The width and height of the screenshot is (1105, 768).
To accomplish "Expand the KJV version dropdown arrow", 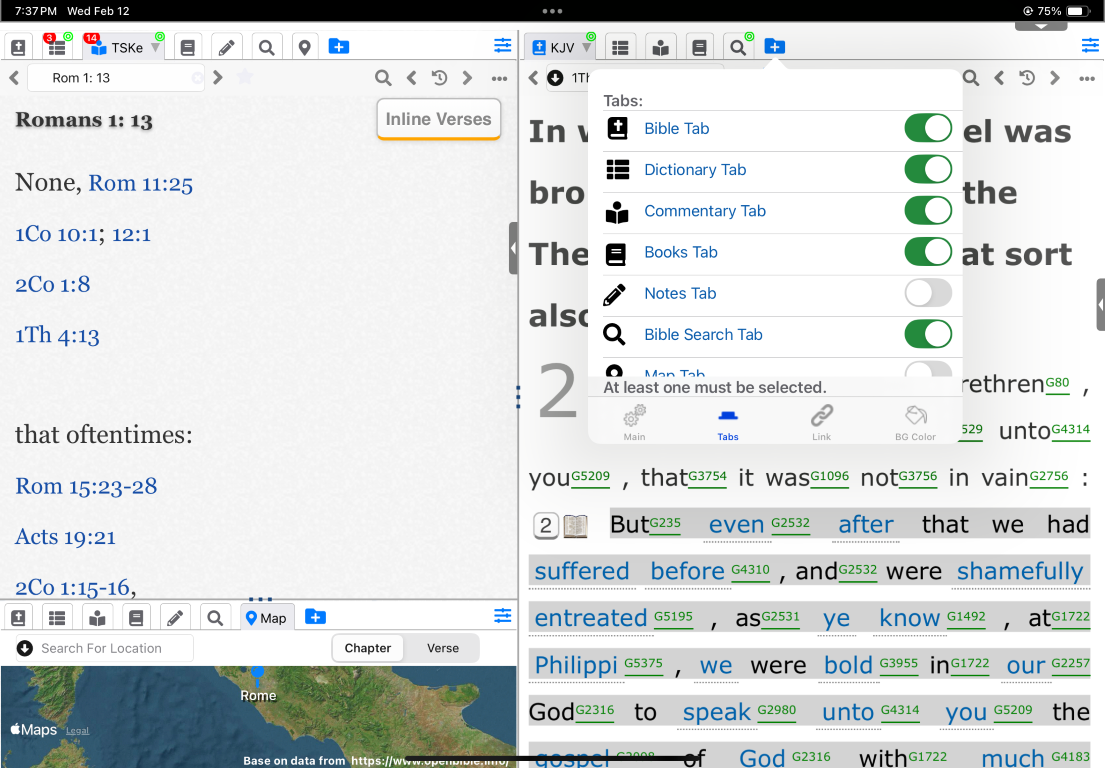I will tap(587, 48).
